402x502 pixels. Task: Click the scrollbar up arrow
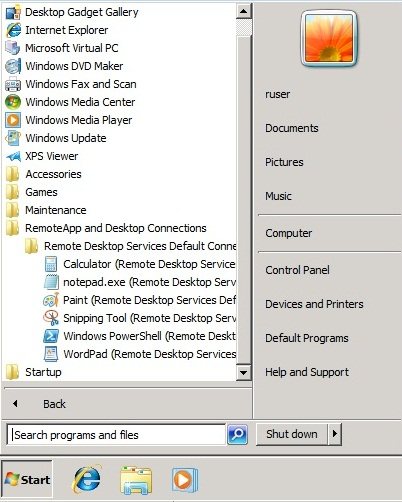tap(244, 12)
